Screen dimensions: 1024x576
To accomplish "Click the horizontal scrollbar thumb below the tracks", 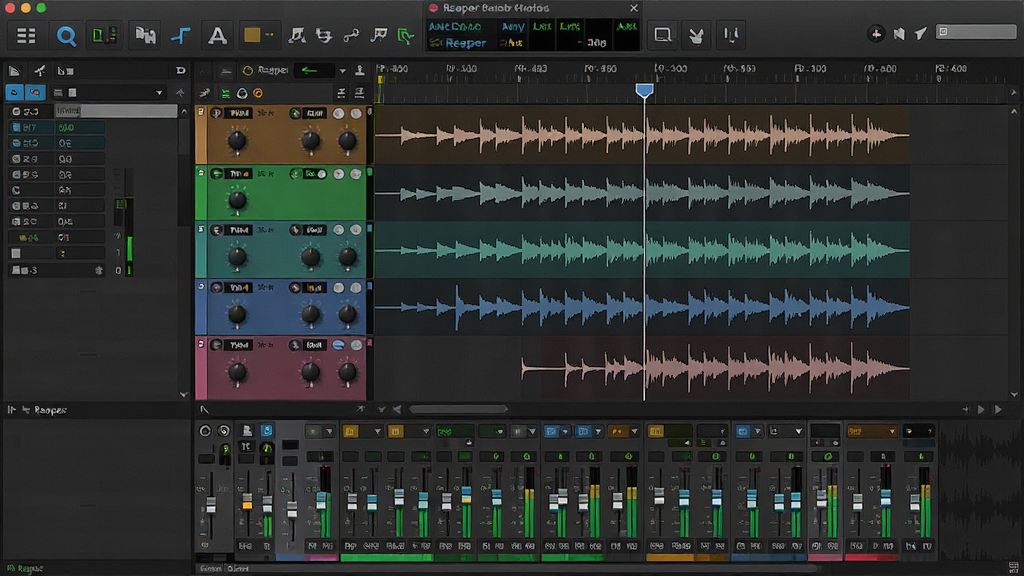I will click(458, 409).
